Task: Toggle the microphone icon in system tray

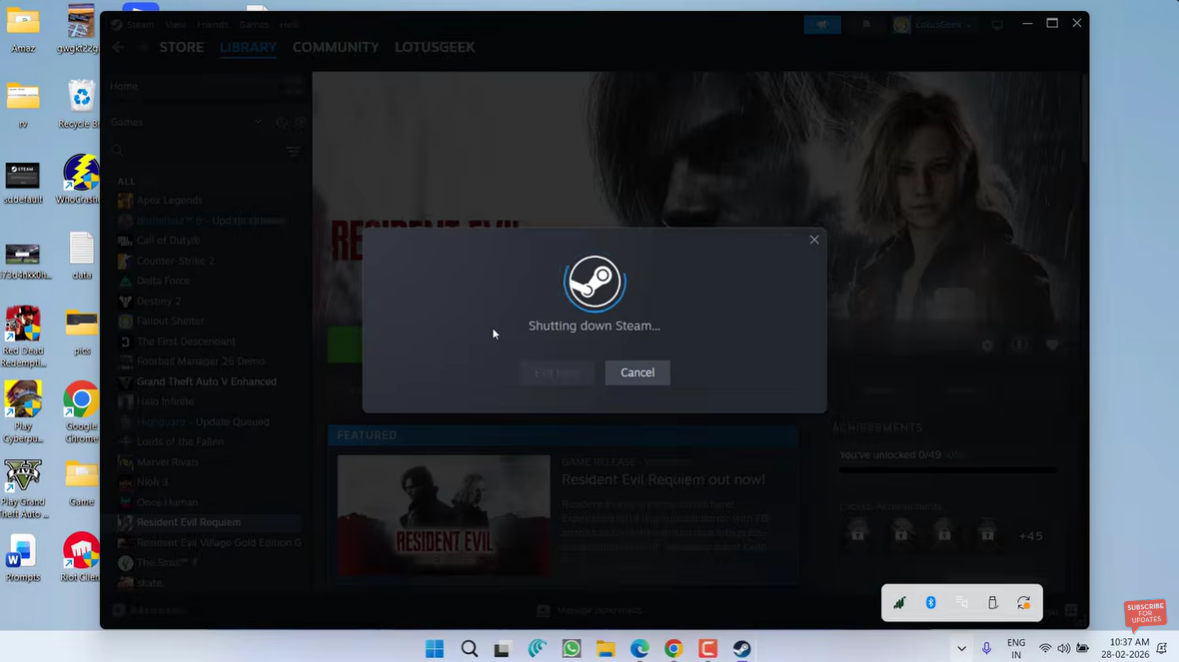Action: [x=986, y=649]
